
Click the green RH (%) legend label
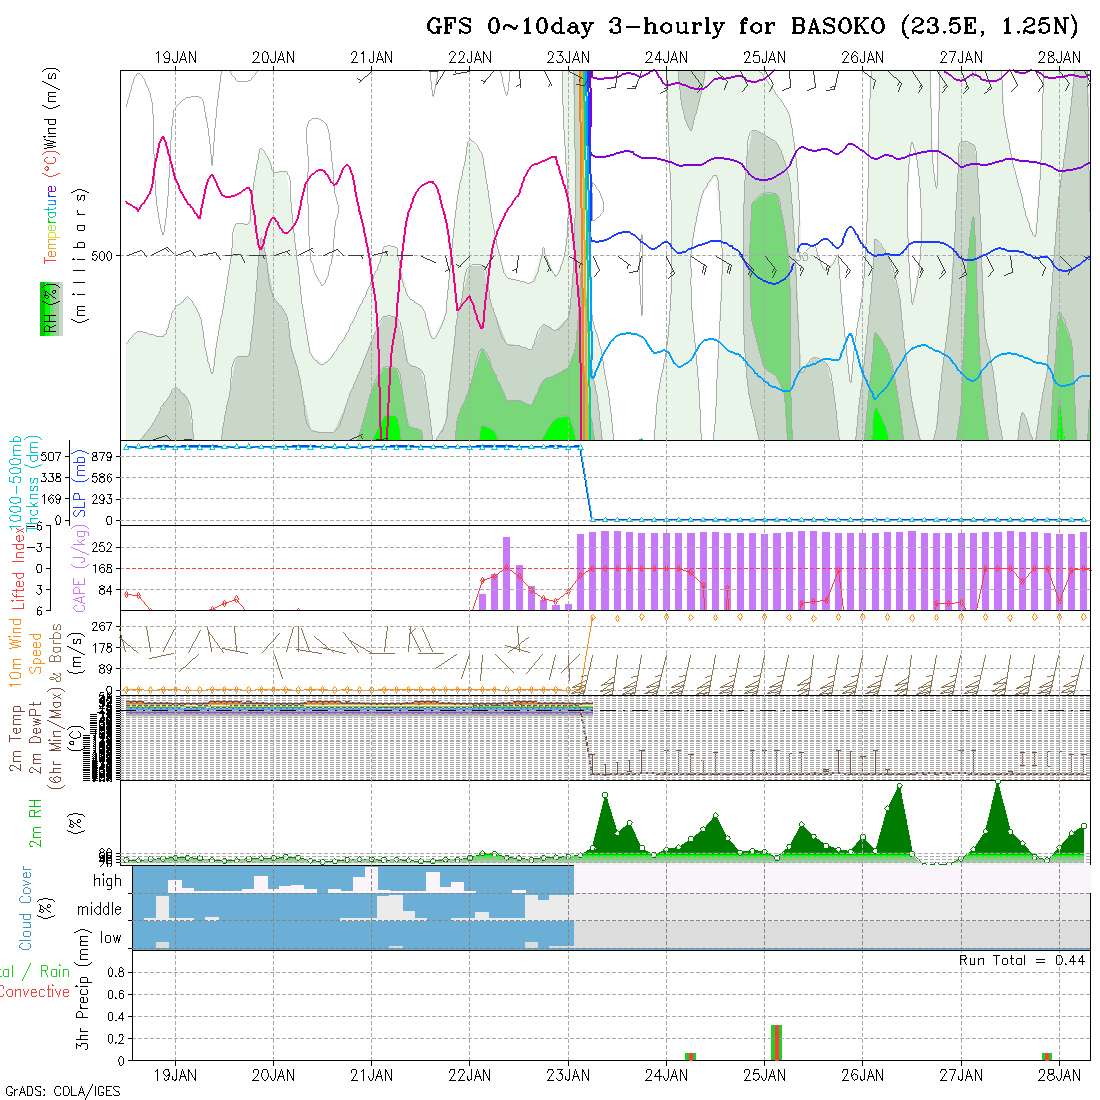coord(47,308)
